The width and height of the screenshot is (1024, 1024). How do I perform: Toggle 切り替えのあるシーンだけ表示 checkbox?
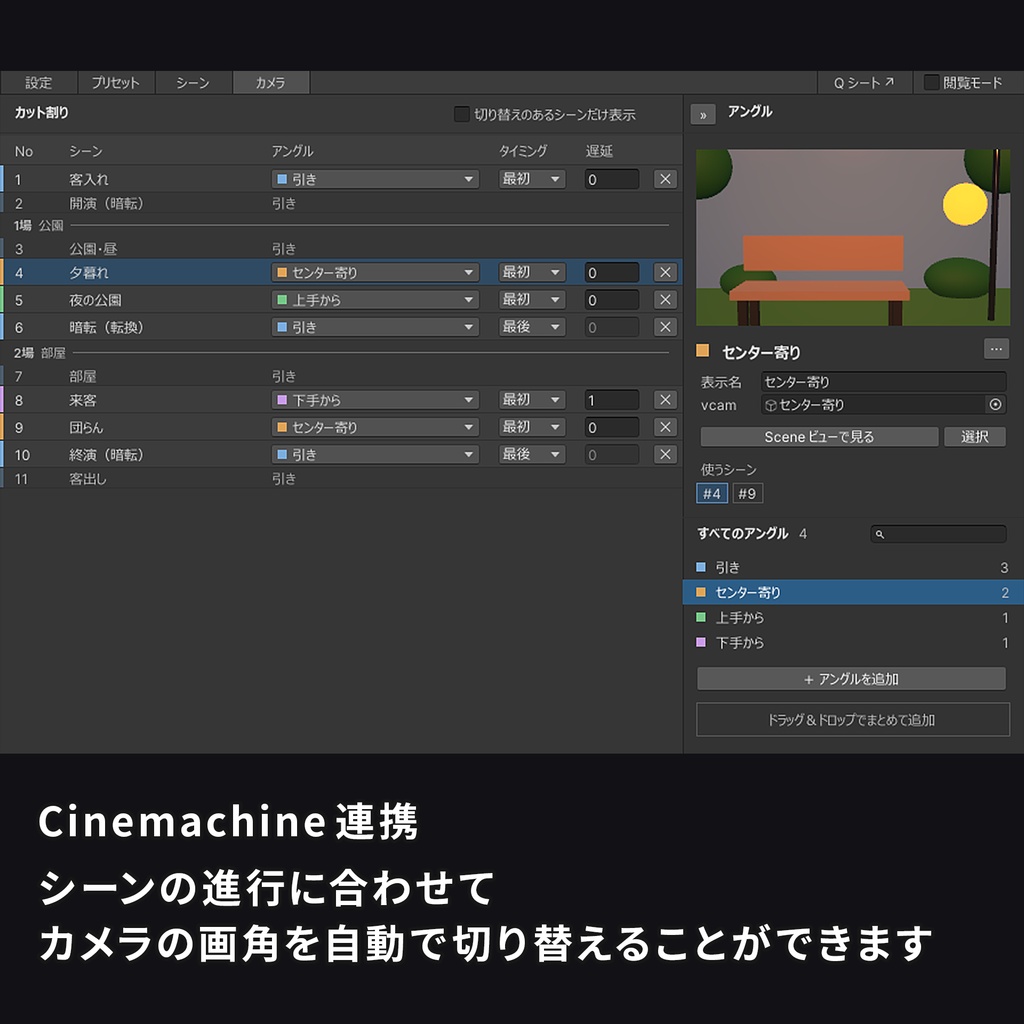pos(461,114)
